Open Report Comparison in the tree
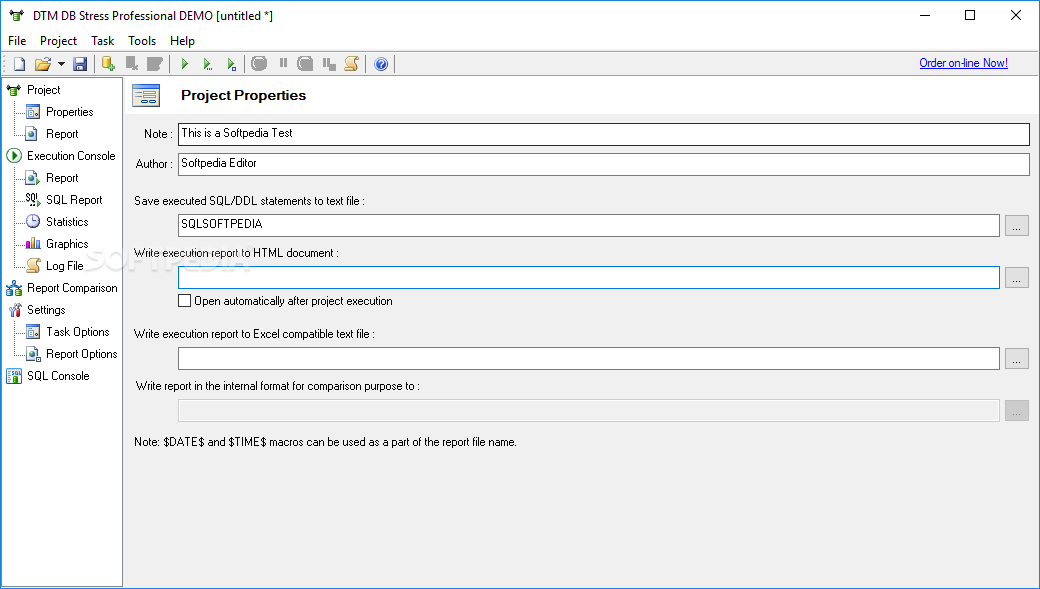The height and width of the screenshot is (589, 1040). point(72,287)
